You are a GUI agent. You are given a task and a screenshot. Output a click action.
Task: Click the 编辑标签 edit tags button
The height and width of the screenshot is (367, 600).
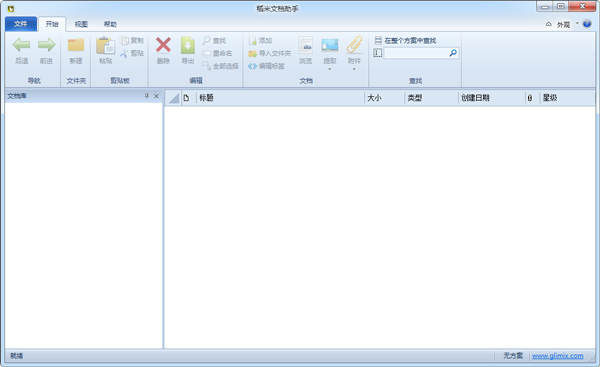tap(266, 66)
